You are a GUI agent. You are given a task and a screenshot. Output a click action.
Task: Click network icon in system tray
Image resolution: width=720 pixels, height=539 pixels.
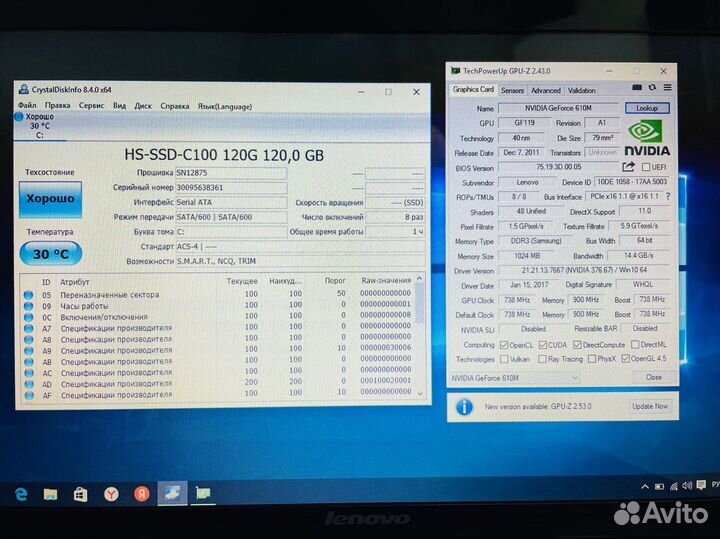[674, 487]
